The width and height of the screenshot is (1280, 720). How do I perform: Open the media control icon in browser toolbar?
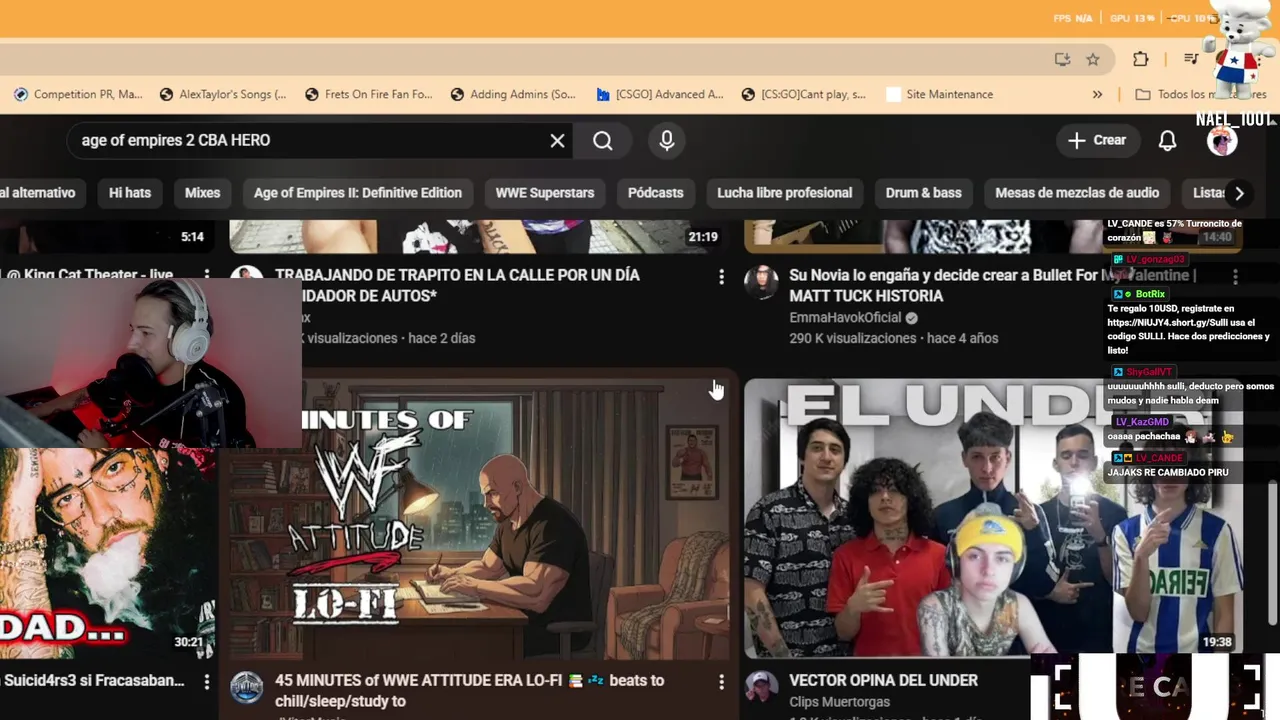(1191, 59)
